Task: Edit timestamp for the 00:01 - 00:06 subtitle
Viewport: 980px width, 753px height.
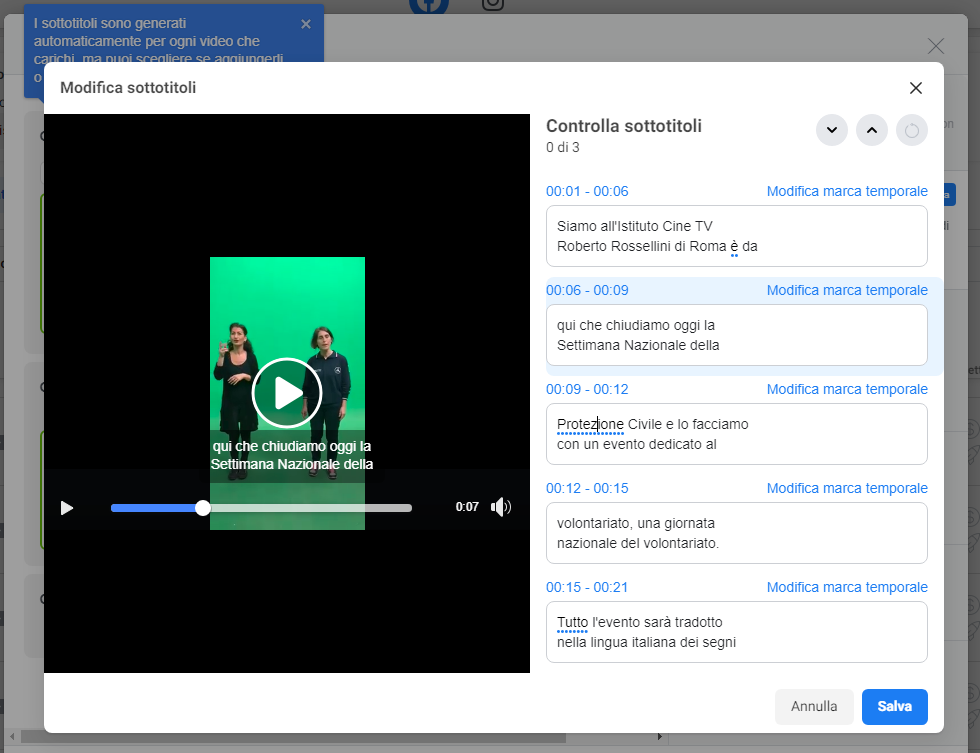Action: click(x=847, y=191)
